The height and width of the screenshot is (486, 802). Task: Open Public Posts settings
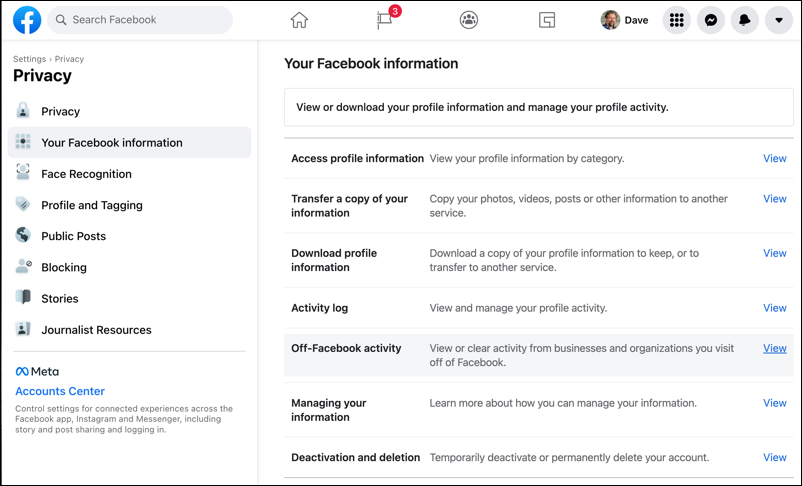(x=129, y=236)
